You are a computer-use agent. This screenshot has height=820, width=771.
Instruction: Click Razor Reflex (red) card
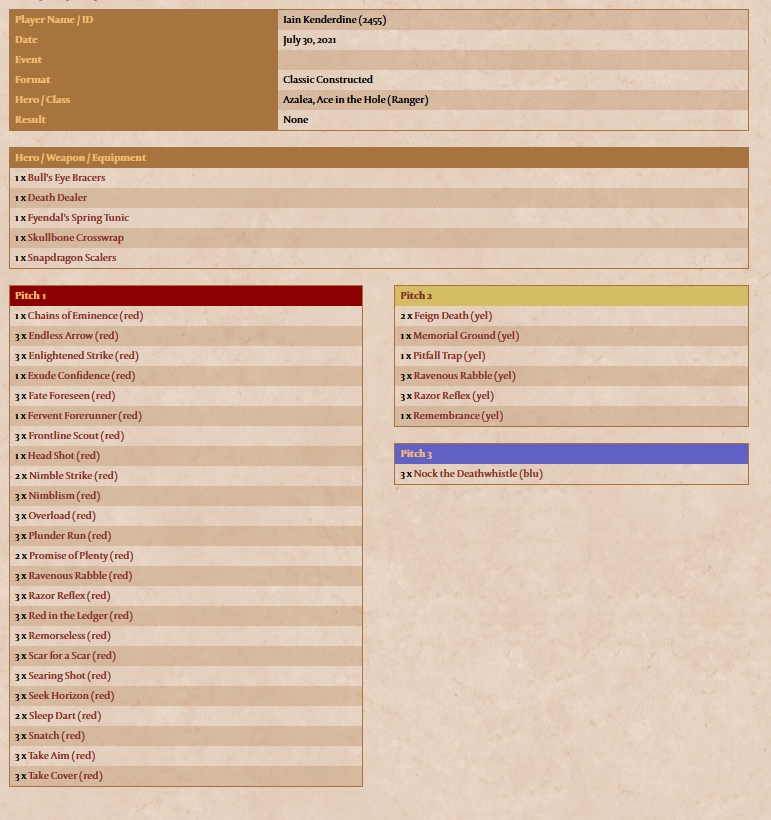(x=70, y=596)
